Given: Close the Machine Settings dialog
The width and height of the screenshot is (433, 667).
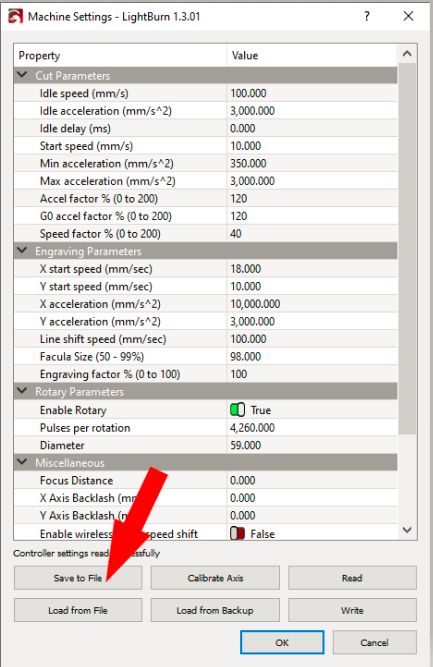Looking at the screenshot, I should pos(408,16).
